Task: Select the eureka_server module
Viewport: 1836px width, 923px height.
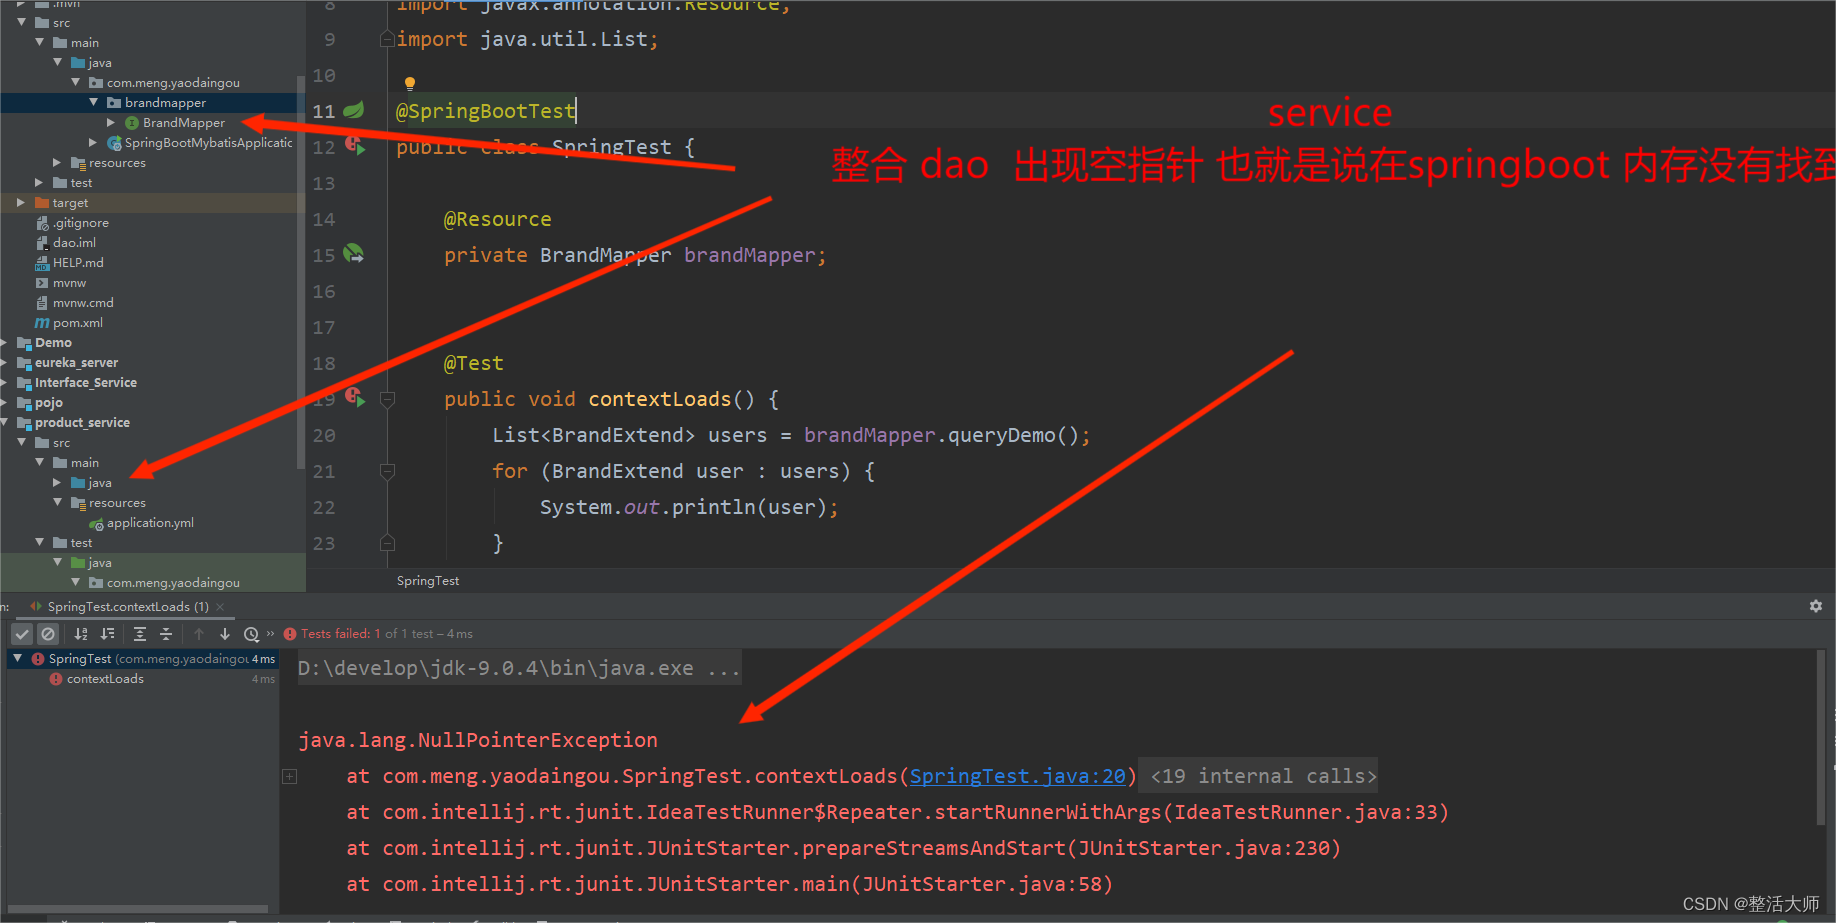Action: coord(76,363)
